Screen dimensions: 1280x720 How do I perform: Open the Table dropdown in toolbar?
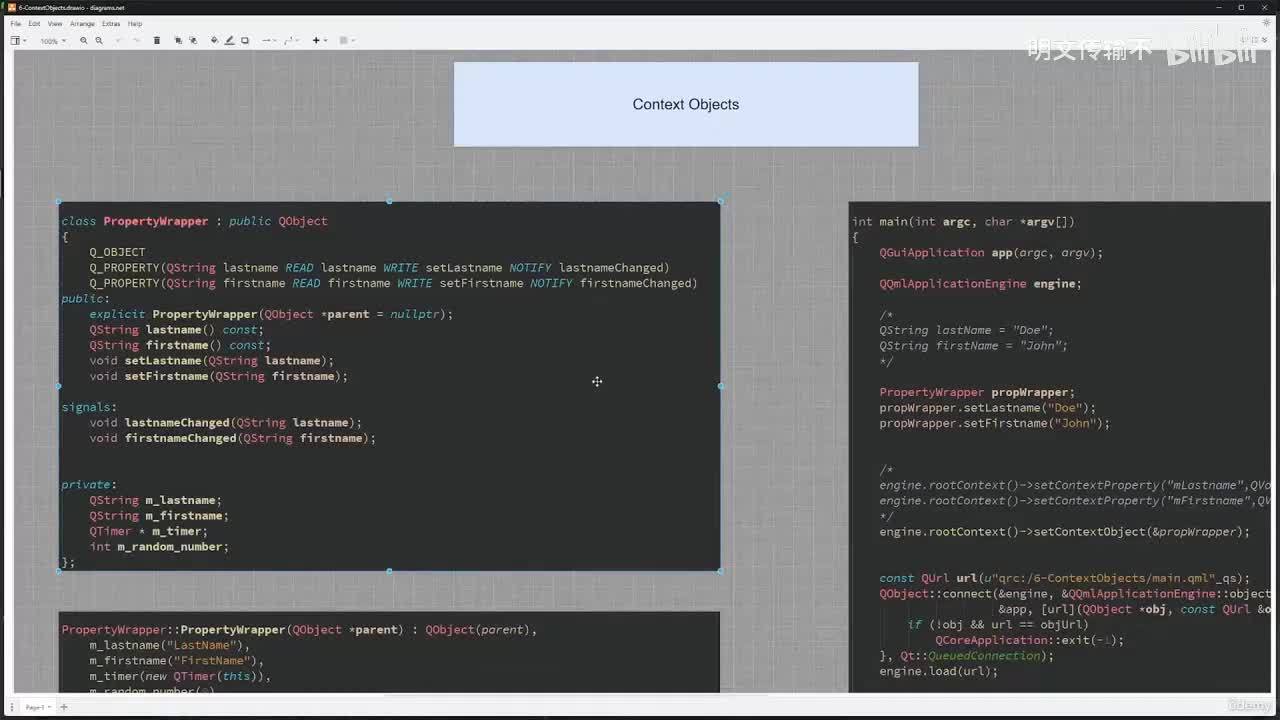click(x=346, y=41)
